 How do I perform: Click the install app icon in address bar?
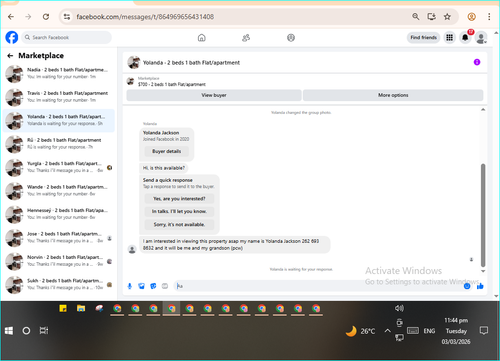click(x=432, y=17)
